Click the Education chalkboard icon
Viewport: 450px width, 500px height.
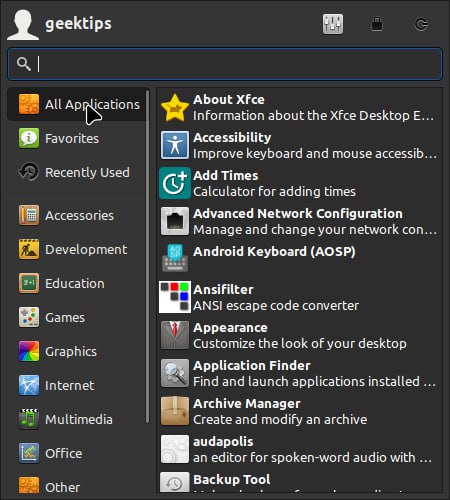tap(29, 283)
